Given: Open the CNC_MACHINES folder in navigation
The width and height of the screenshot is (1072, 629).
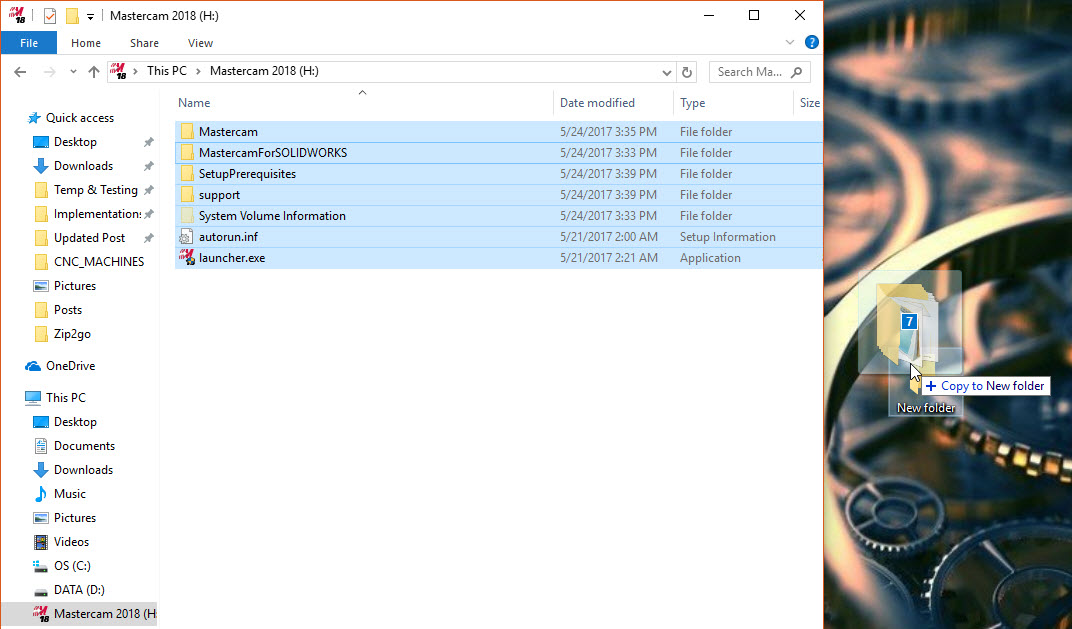Looking at the screenshot, I should 99,261.
